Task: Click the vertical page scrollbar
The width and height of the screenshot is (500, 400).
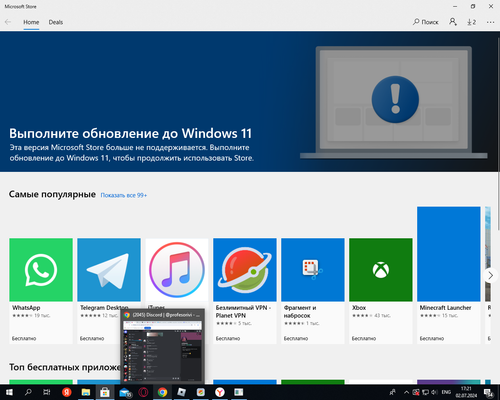Action: (498, 133)
